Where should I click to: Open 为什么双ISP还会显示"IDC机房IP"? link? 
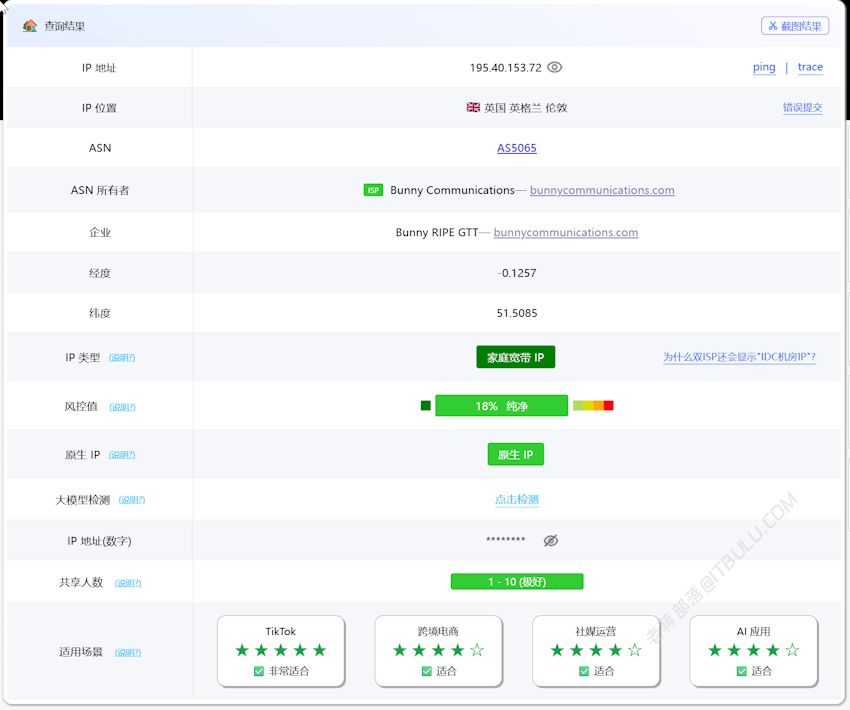(x=739, y=357)
